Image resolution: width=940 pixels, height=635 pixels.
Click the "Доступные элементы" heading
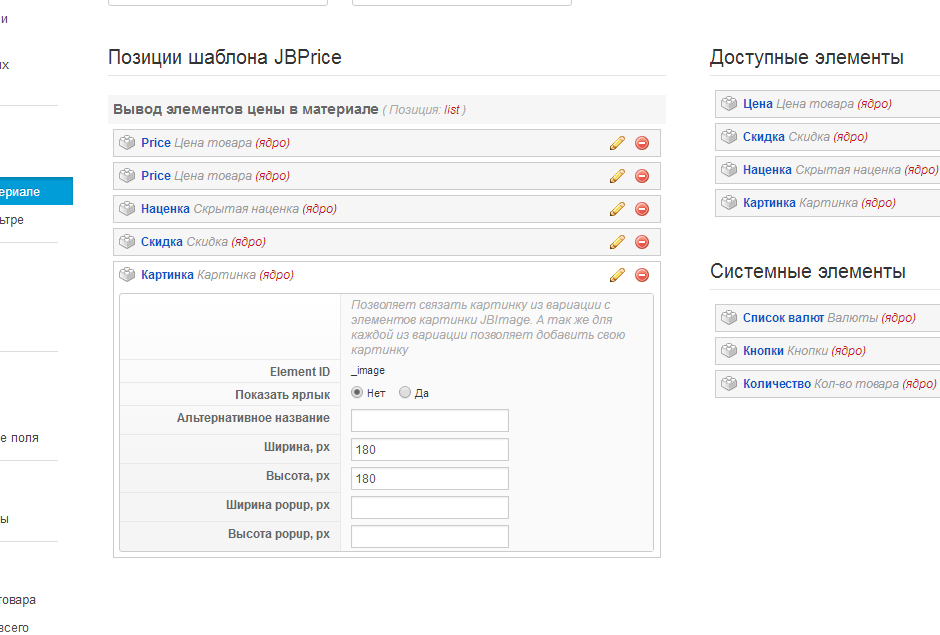tap(807, 57)
